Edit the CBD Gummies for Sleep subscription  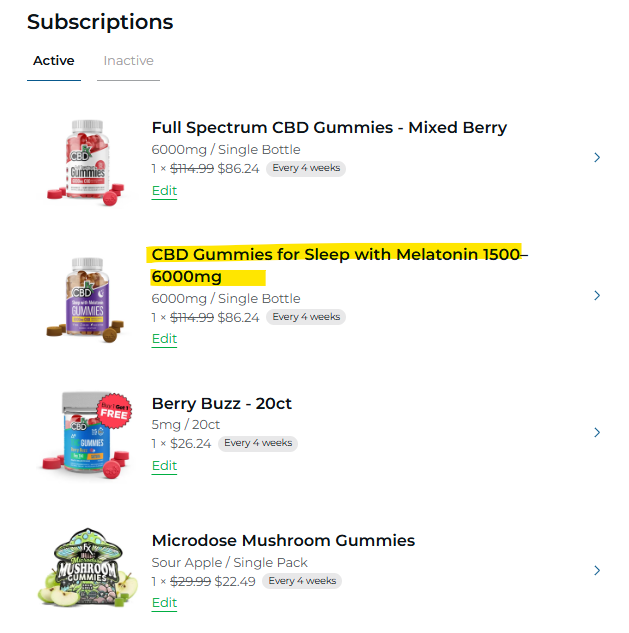[x=164, y=339]
